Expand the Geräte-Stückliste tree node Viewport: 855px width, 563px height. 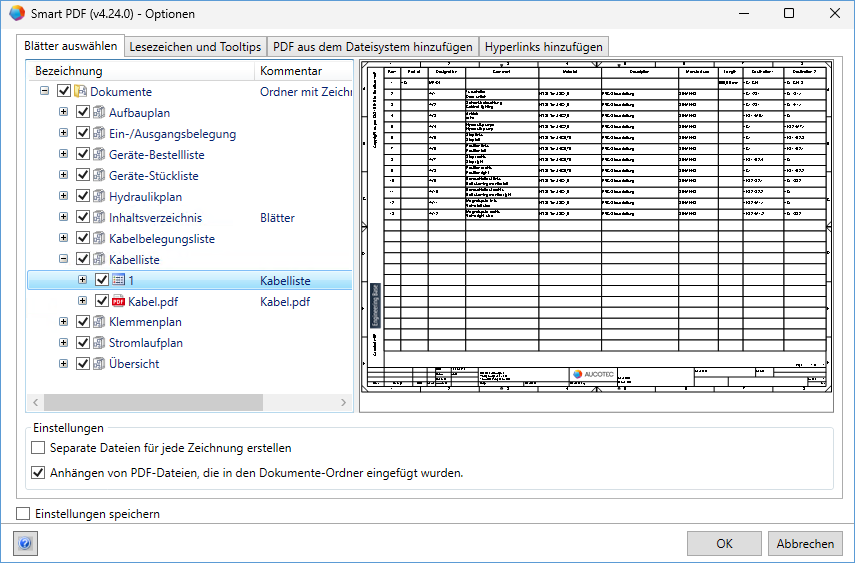(64, 175)
